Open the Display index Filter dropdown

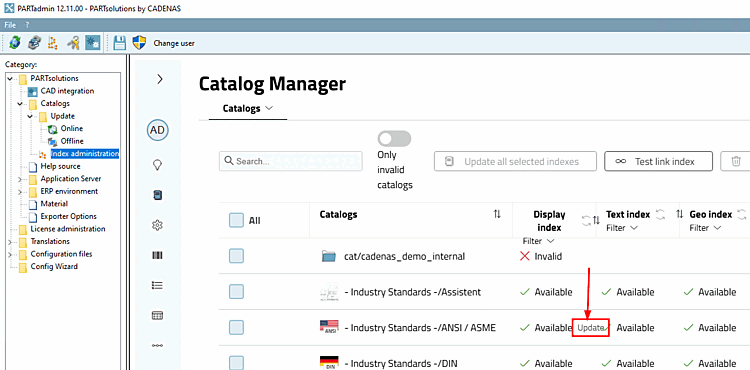click(x=538, y=241)
